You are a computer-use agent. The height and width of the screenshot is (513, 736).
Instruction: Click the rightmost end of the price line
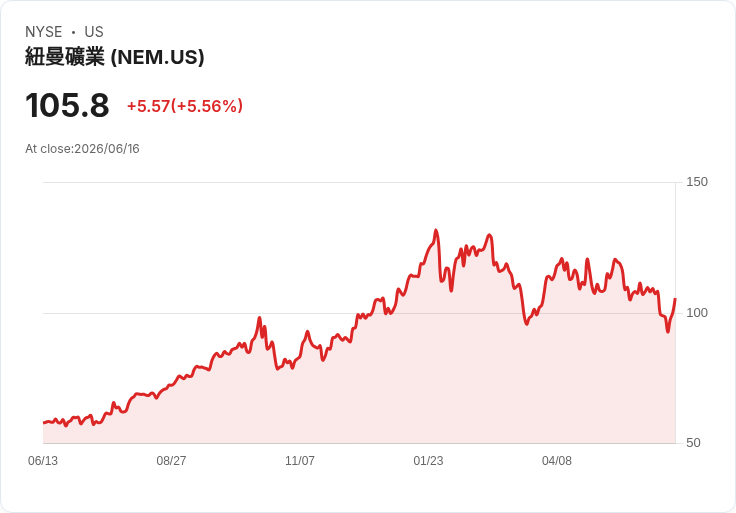tap(675, 299)
